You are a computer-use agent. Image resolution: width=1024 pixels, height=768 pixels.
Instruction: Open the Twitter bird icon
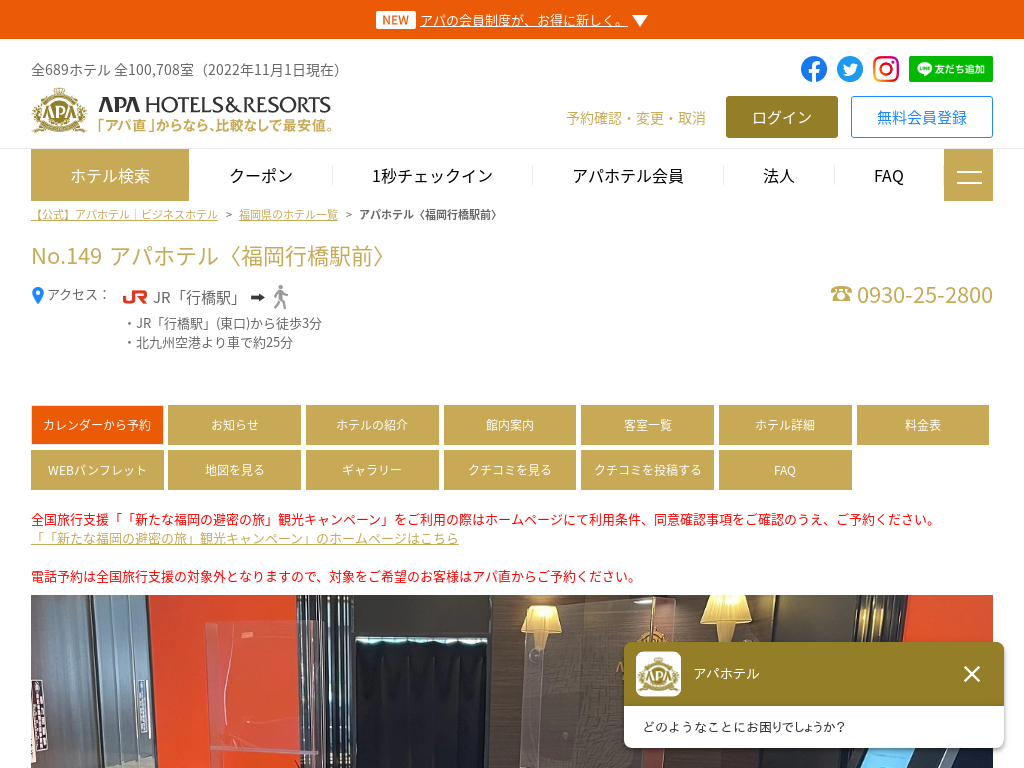pyautogui.click(x=850, y=69)
